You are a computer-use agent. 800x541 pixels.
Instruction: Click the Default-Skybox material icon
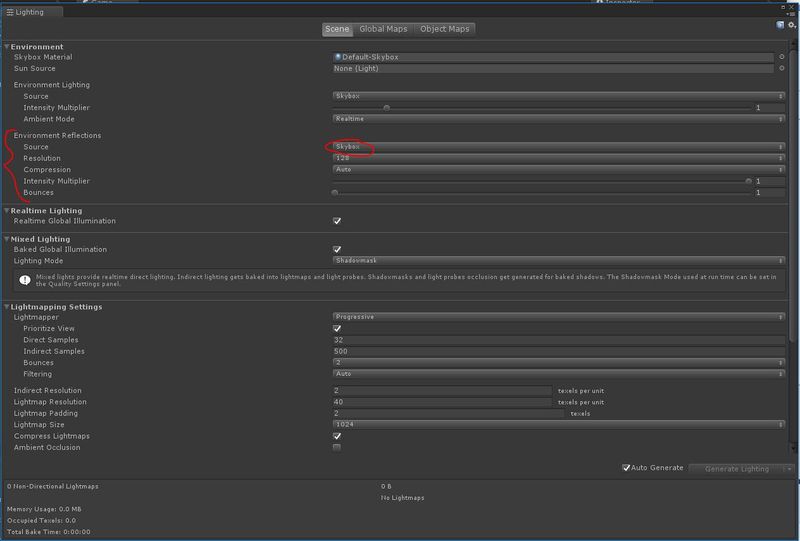[x=337, y=57]
